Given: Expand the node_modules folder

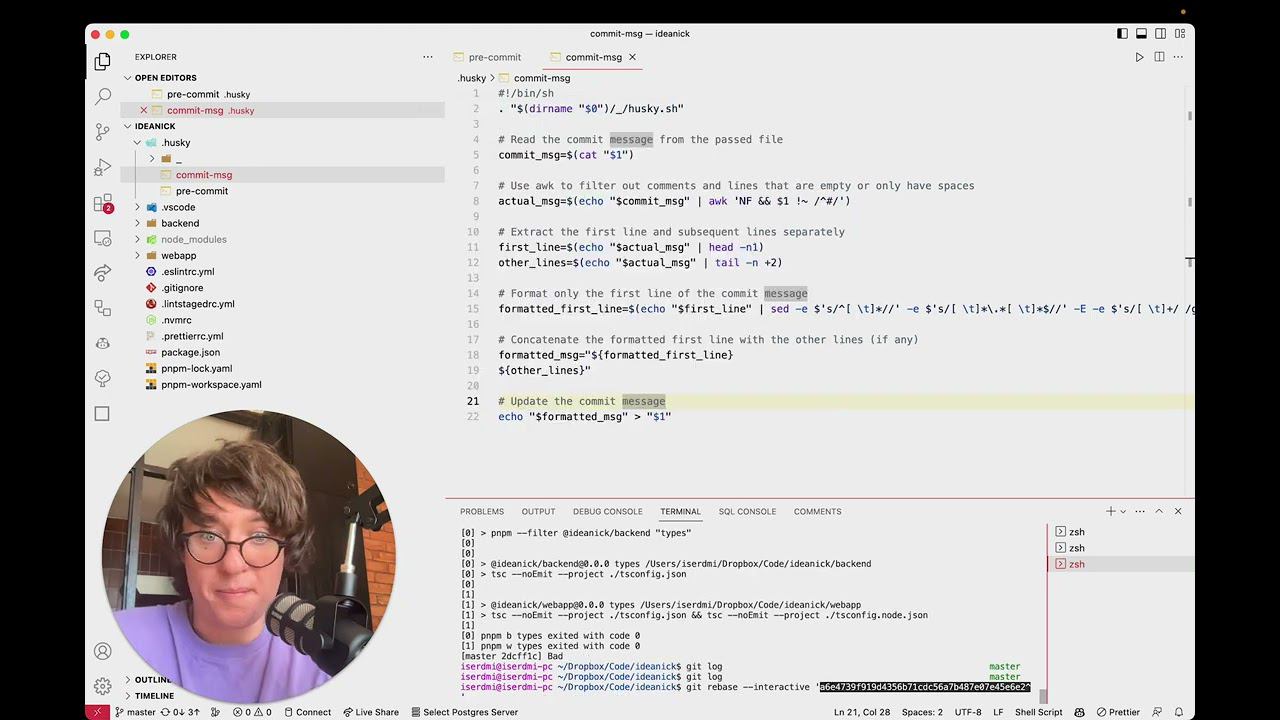Looking at the screenshot, I should (137, 239).
